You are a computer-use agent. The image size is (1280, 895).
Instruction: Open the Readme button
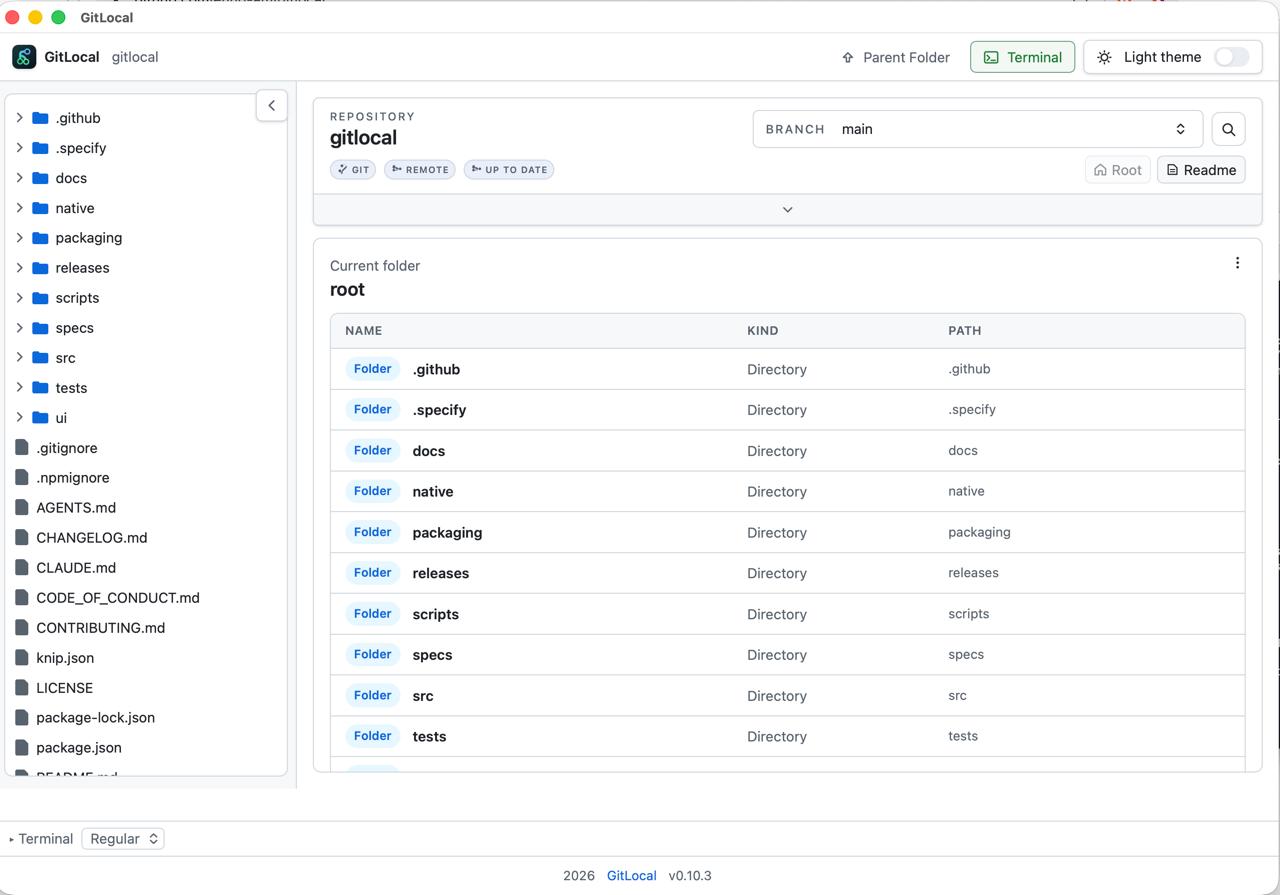click(1201, 170)
